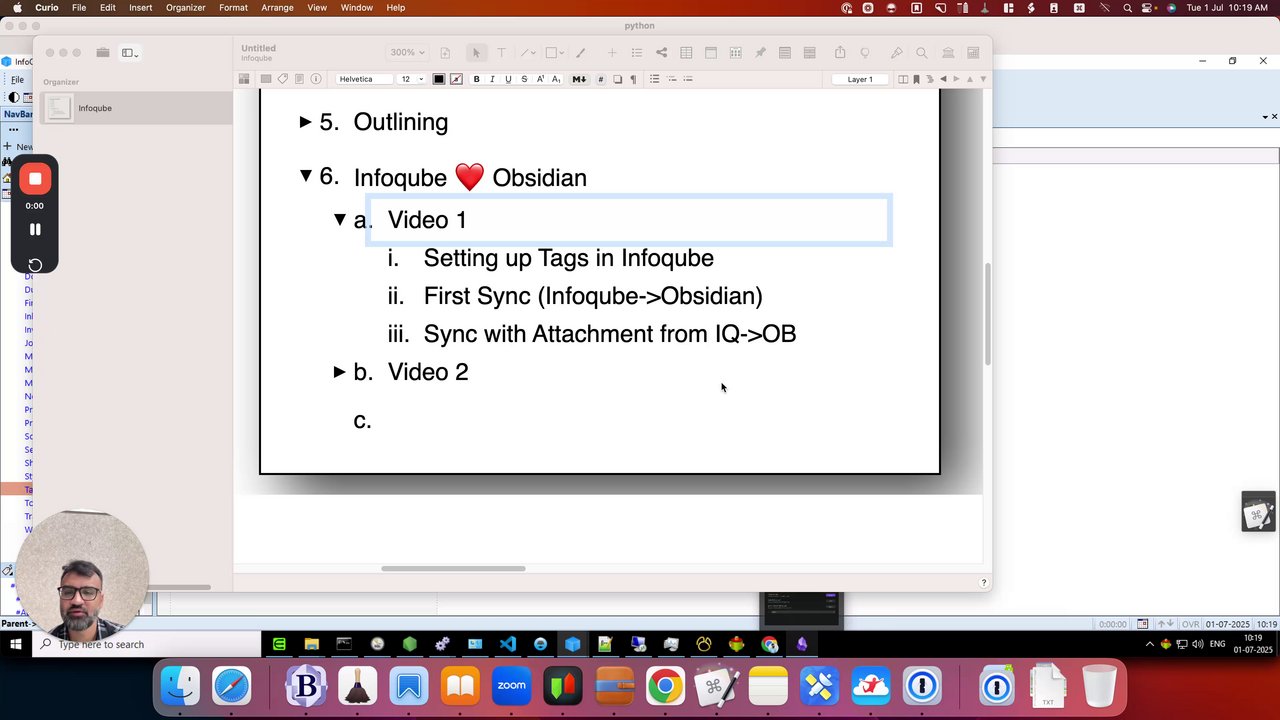Click the Windows search box
1280x720 pixels.
coord(145,644)
